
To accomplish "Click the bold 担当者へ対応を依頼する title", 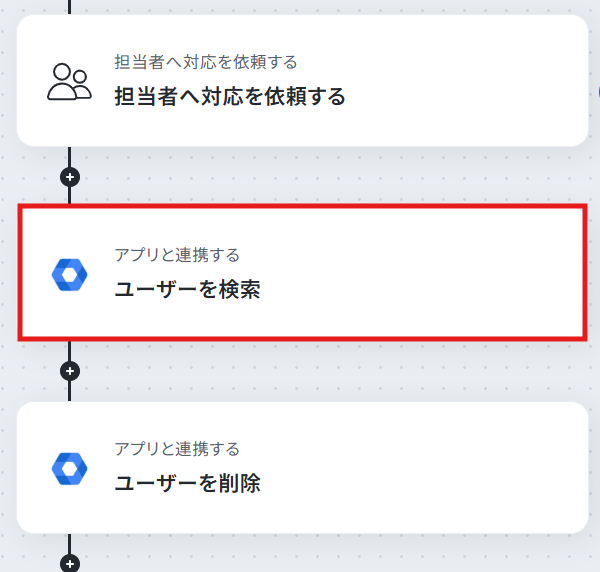I will point(229,97).
